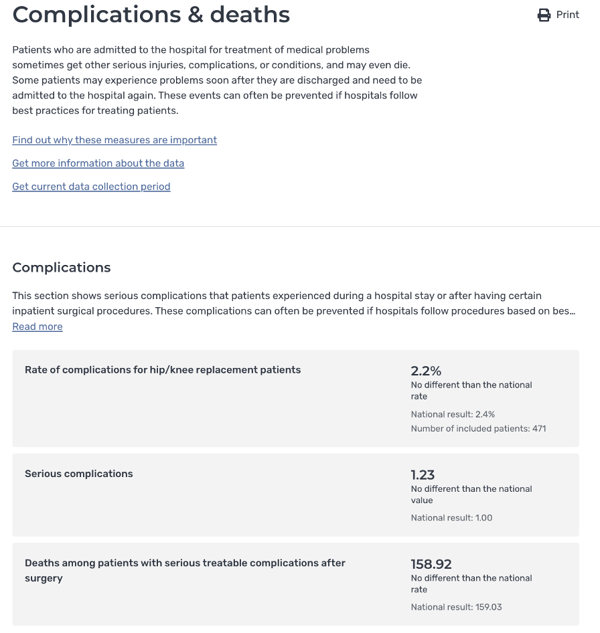Click the 'Complications & deaths' page heading
The image size is (600, 633).
click(x=151, y=15)
